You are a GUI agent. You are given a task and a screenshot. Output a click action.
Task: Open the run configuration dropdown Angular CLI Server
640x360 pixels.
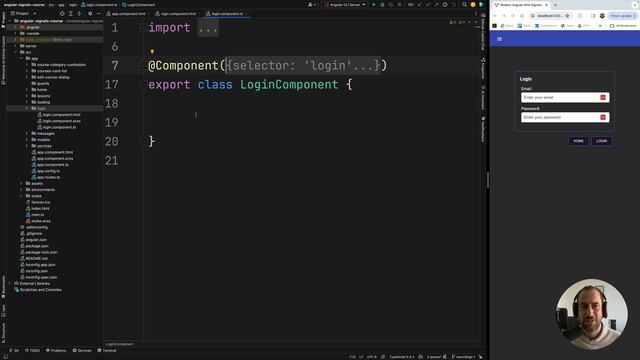(x=345, y=4)
